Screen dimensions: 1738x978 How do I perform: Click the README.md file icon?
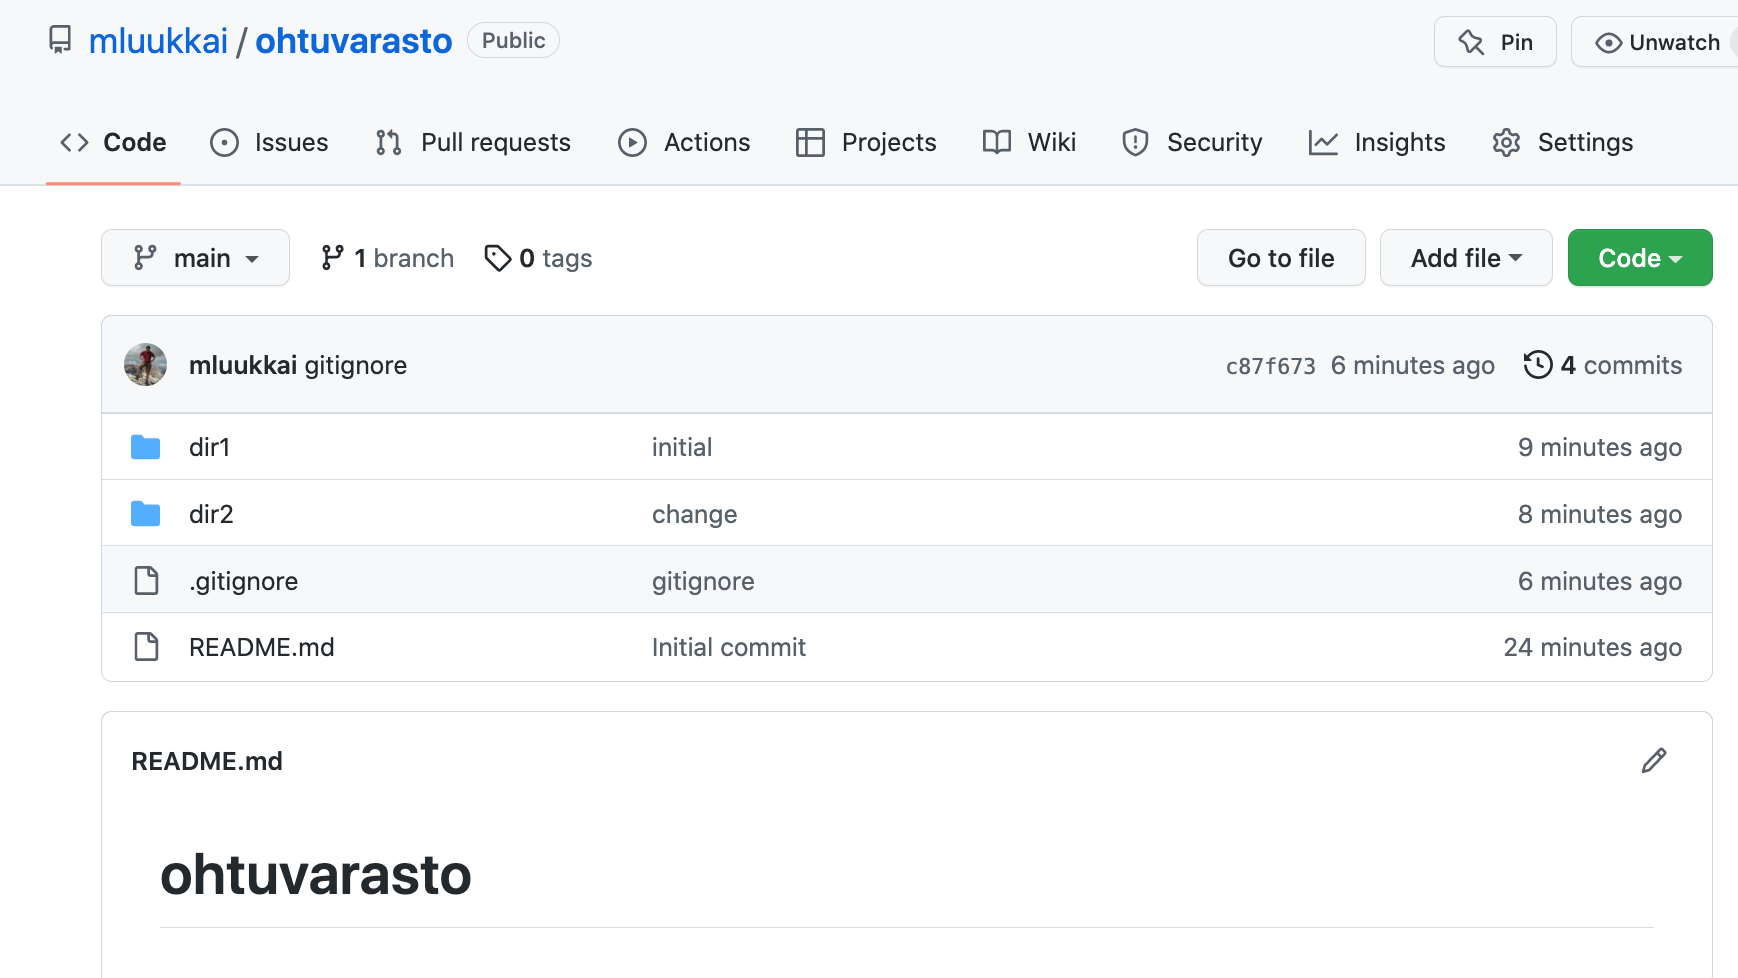[x=146, y=647]
